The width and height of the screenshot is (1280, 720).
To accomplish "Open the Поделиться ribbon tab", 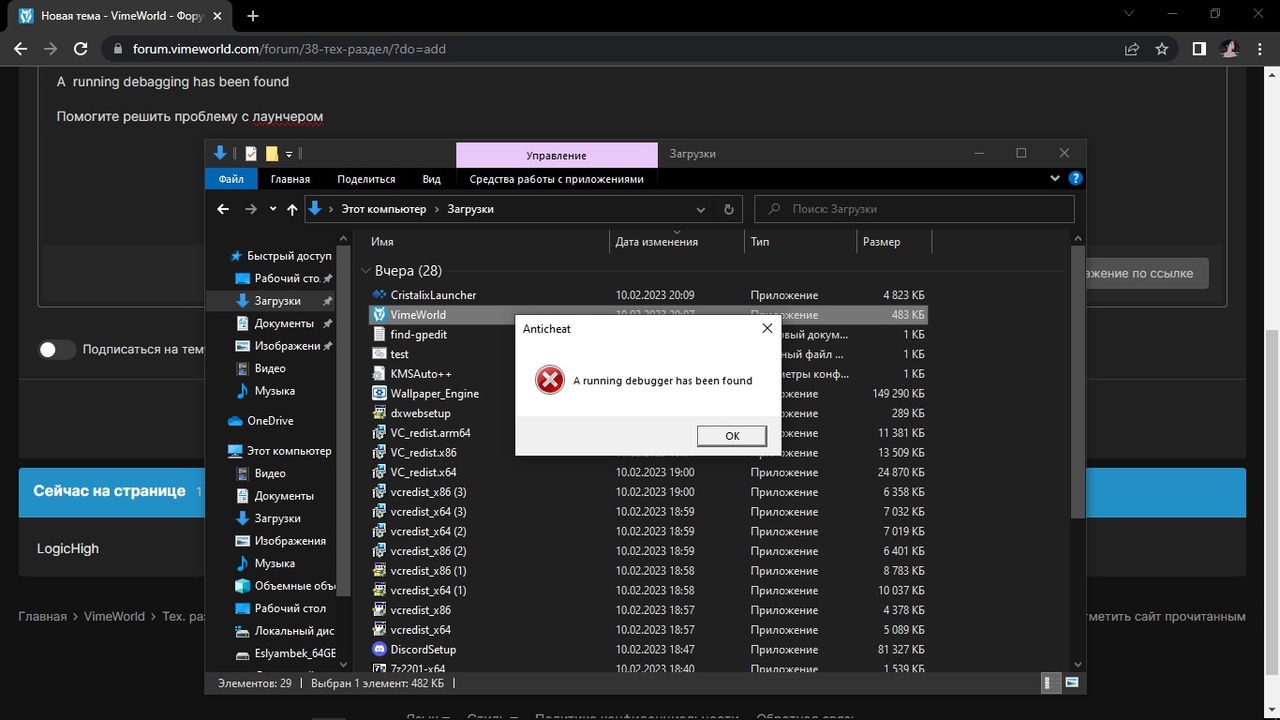I will click(366, 179).
